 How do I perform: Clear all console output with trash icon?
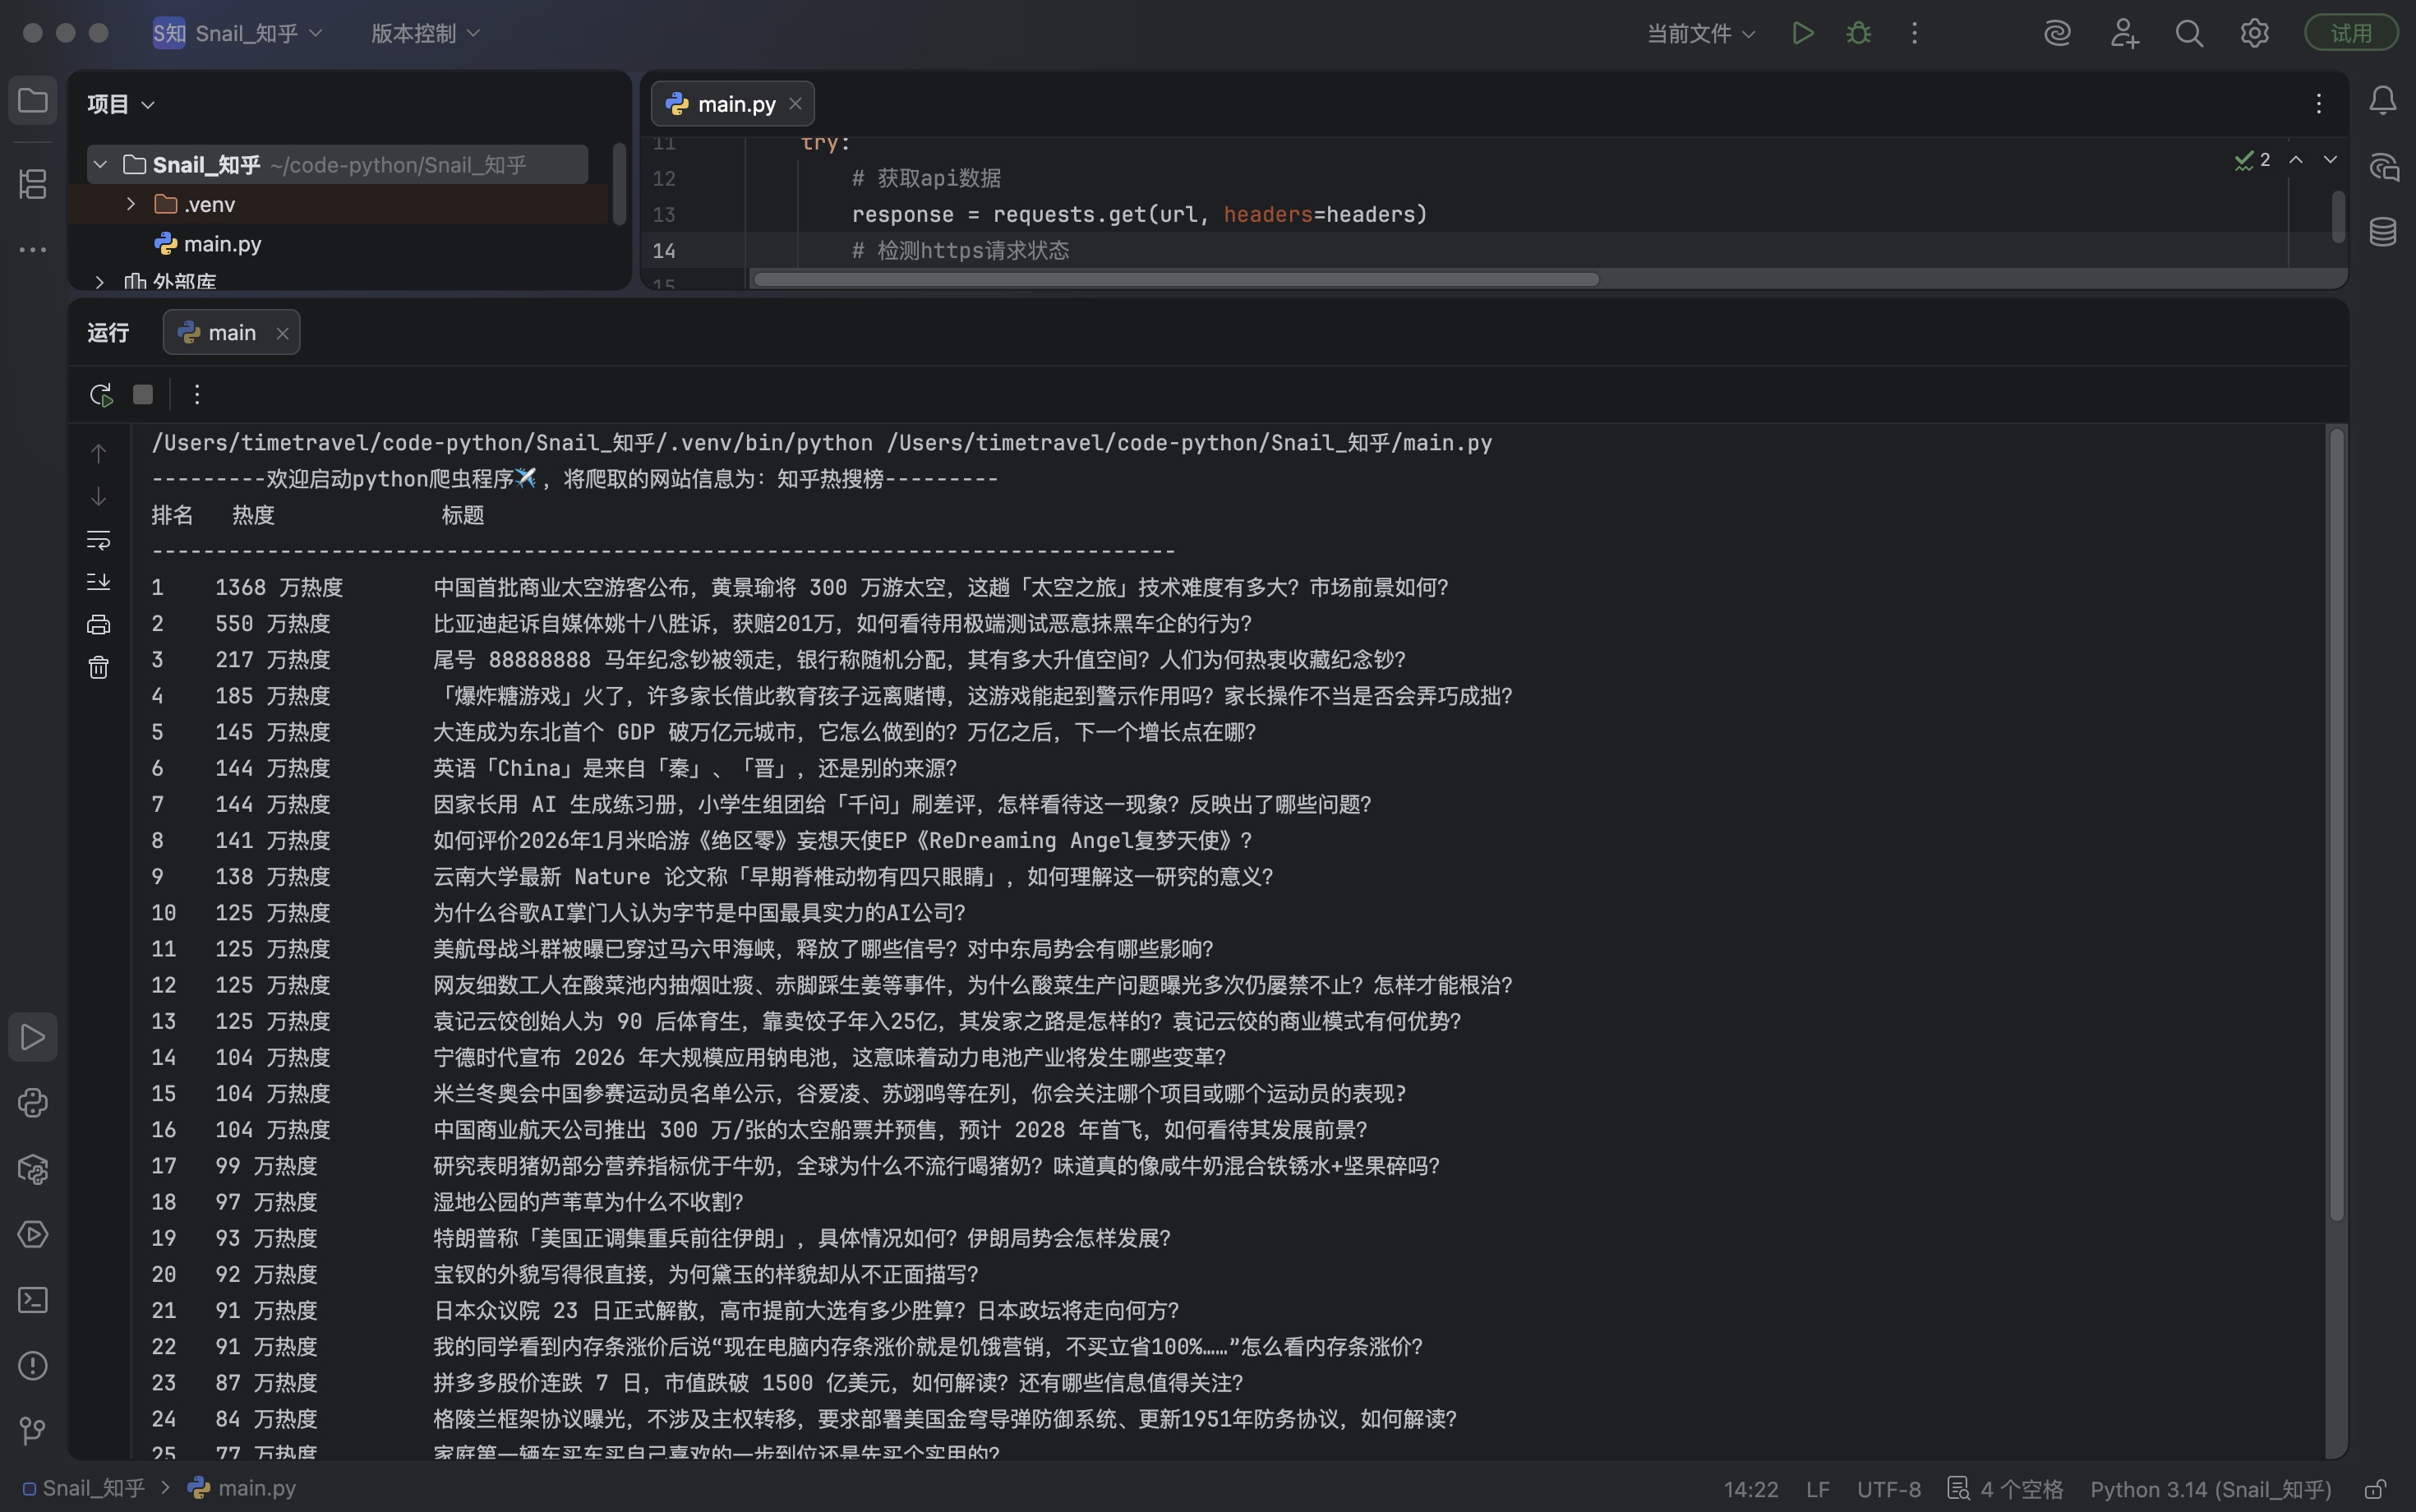point(98,668)
